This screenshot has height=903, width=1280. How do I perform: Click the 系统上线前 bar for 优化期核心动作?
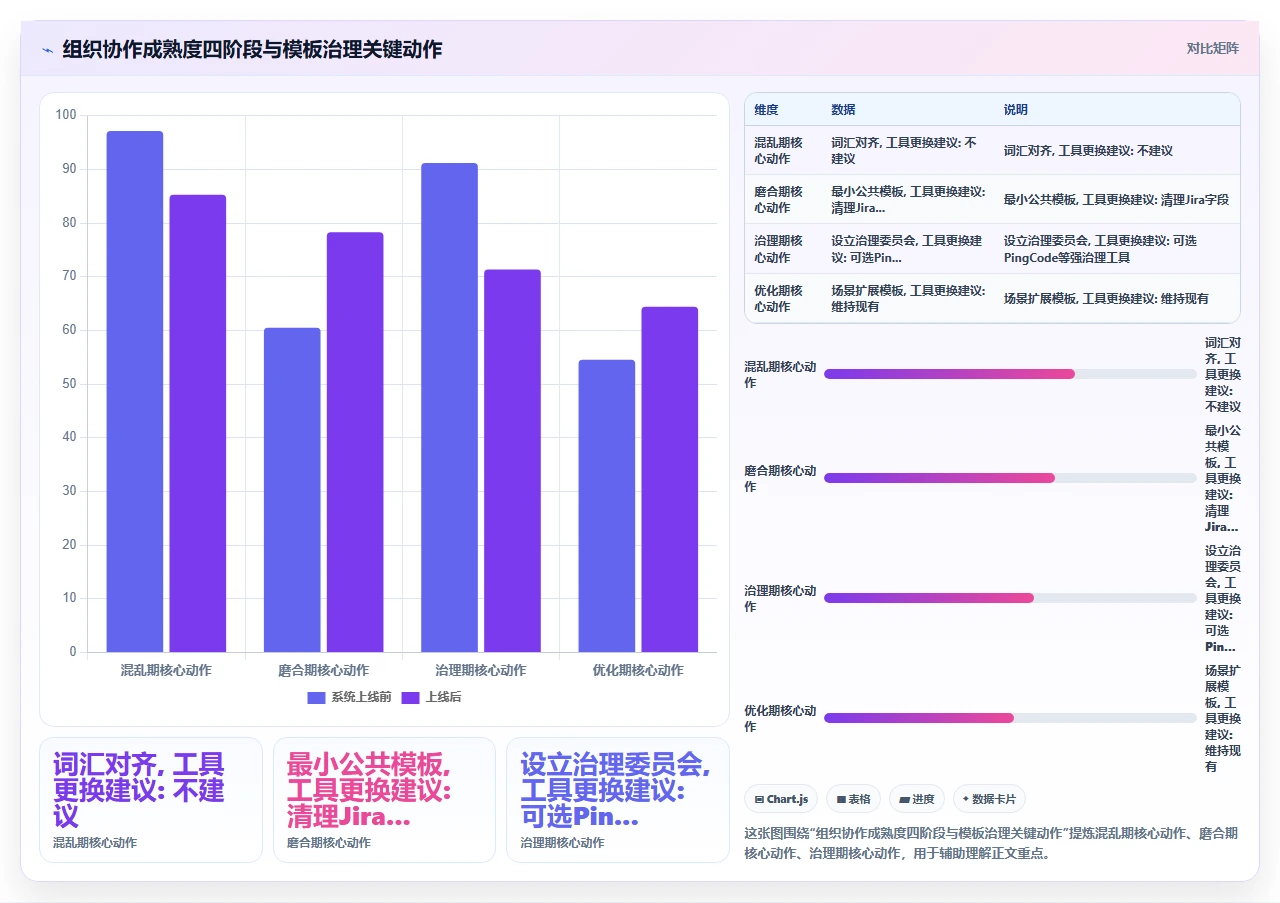(x=606, y=506)
